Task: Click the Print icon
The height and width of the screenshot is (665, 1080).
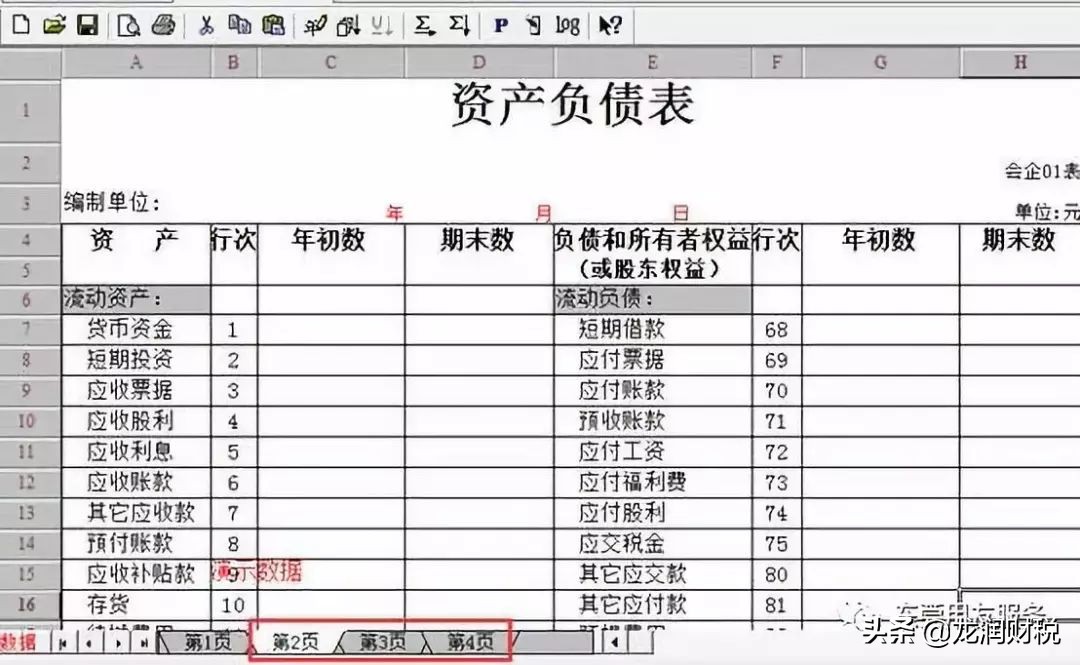Action: (x=162, y=25)
